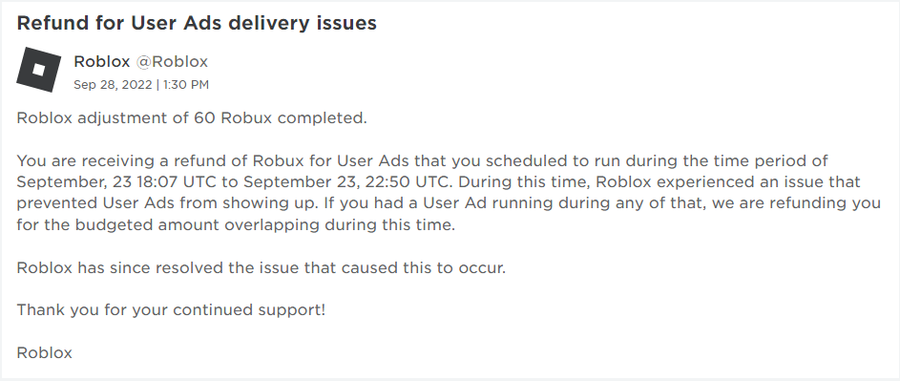Screen dimensions: 900x381
Task: Click the first paragraph starting You are receiving
Action: [448, 193]
